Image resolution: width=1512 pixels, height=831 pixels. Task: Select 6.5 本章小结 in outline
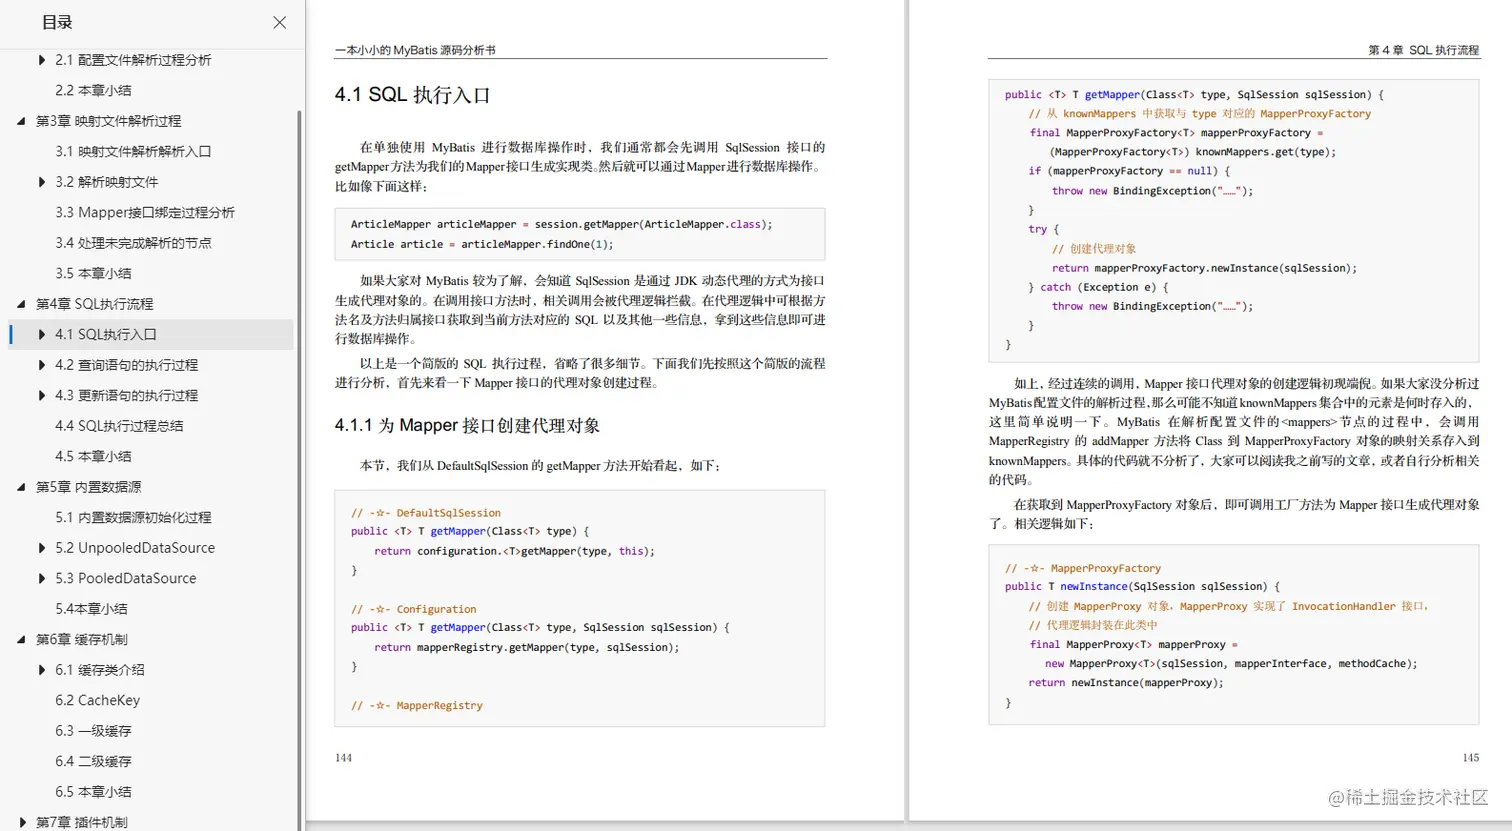pyautogui.click(x=93, y=792)
